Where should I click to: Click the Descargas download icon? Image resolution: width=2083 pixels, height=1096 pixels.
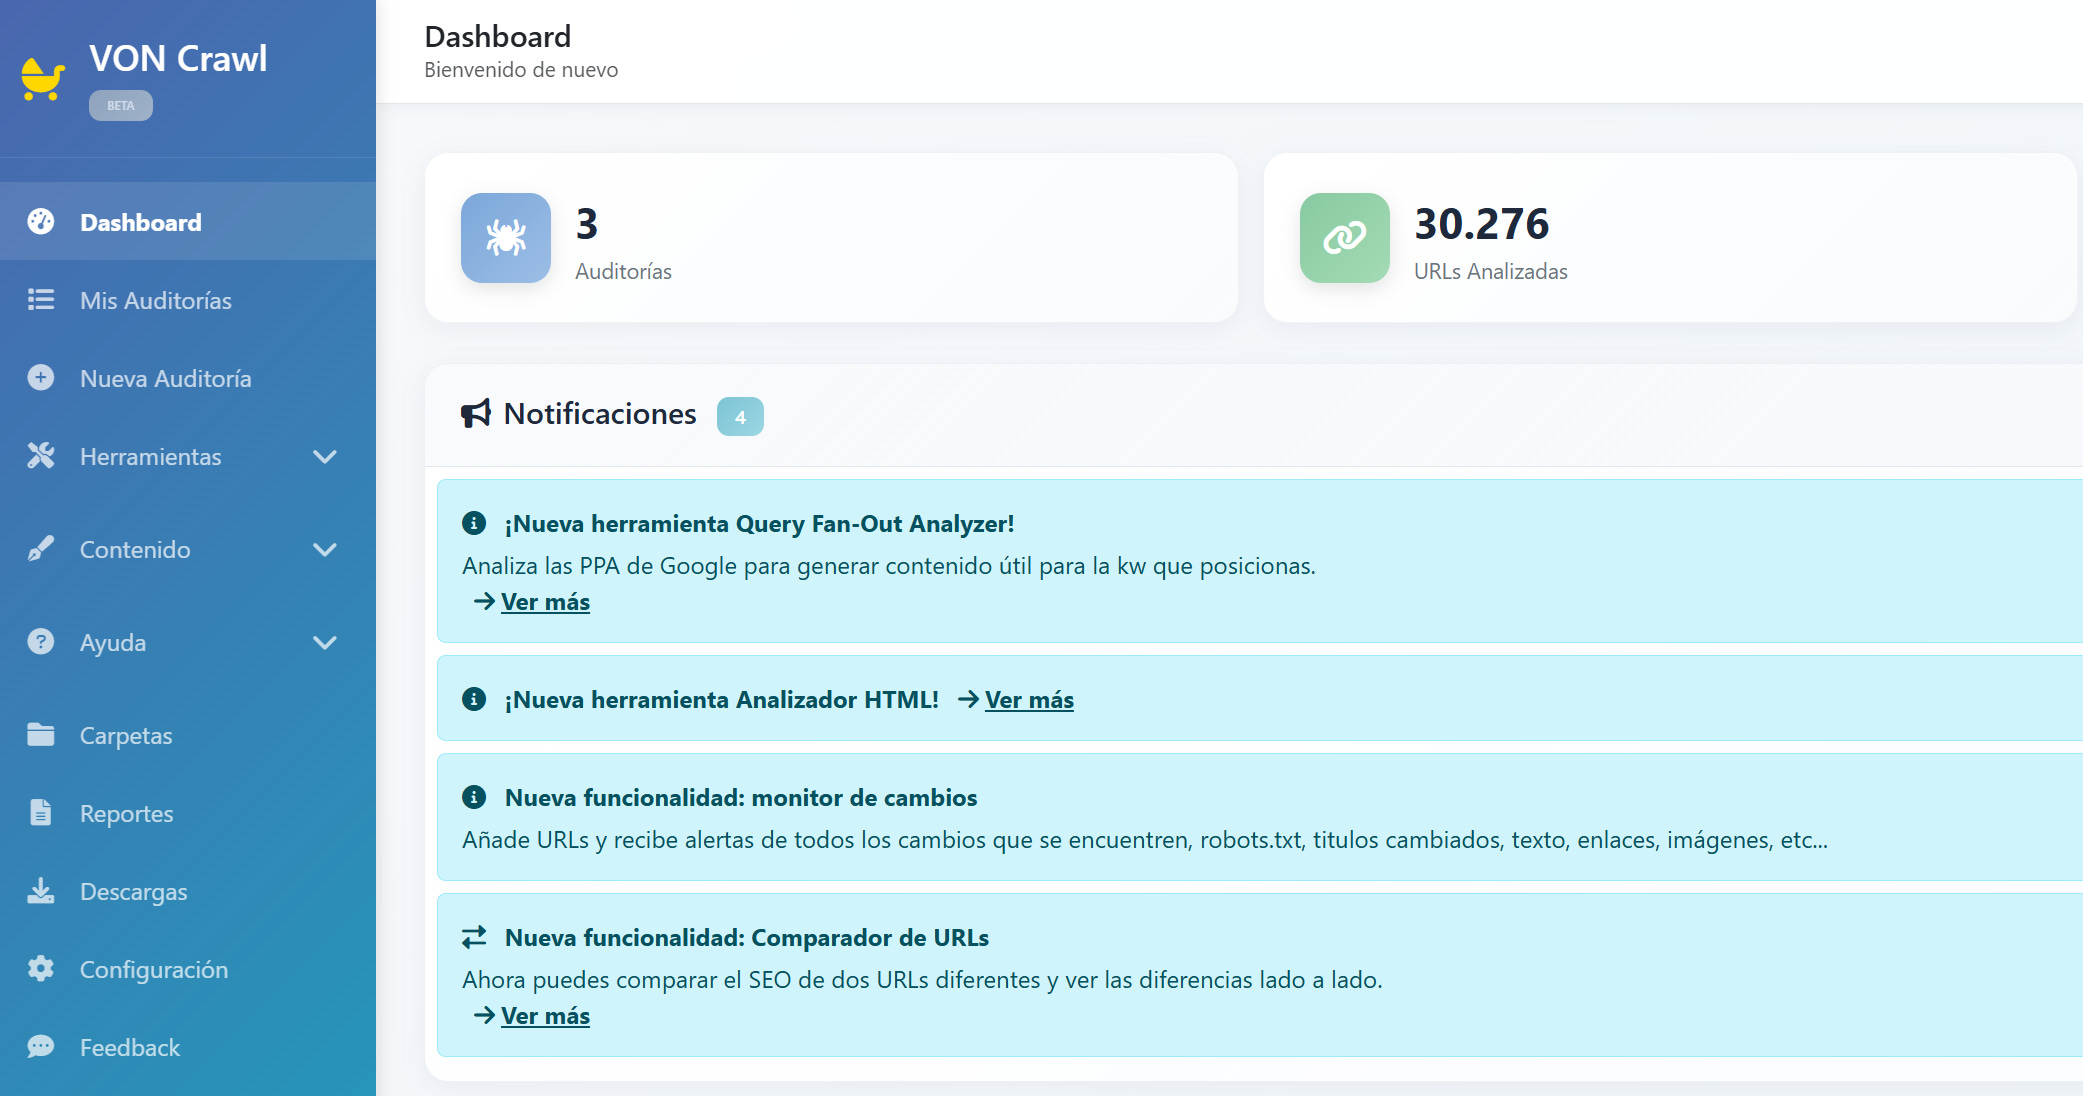[41, 891]
